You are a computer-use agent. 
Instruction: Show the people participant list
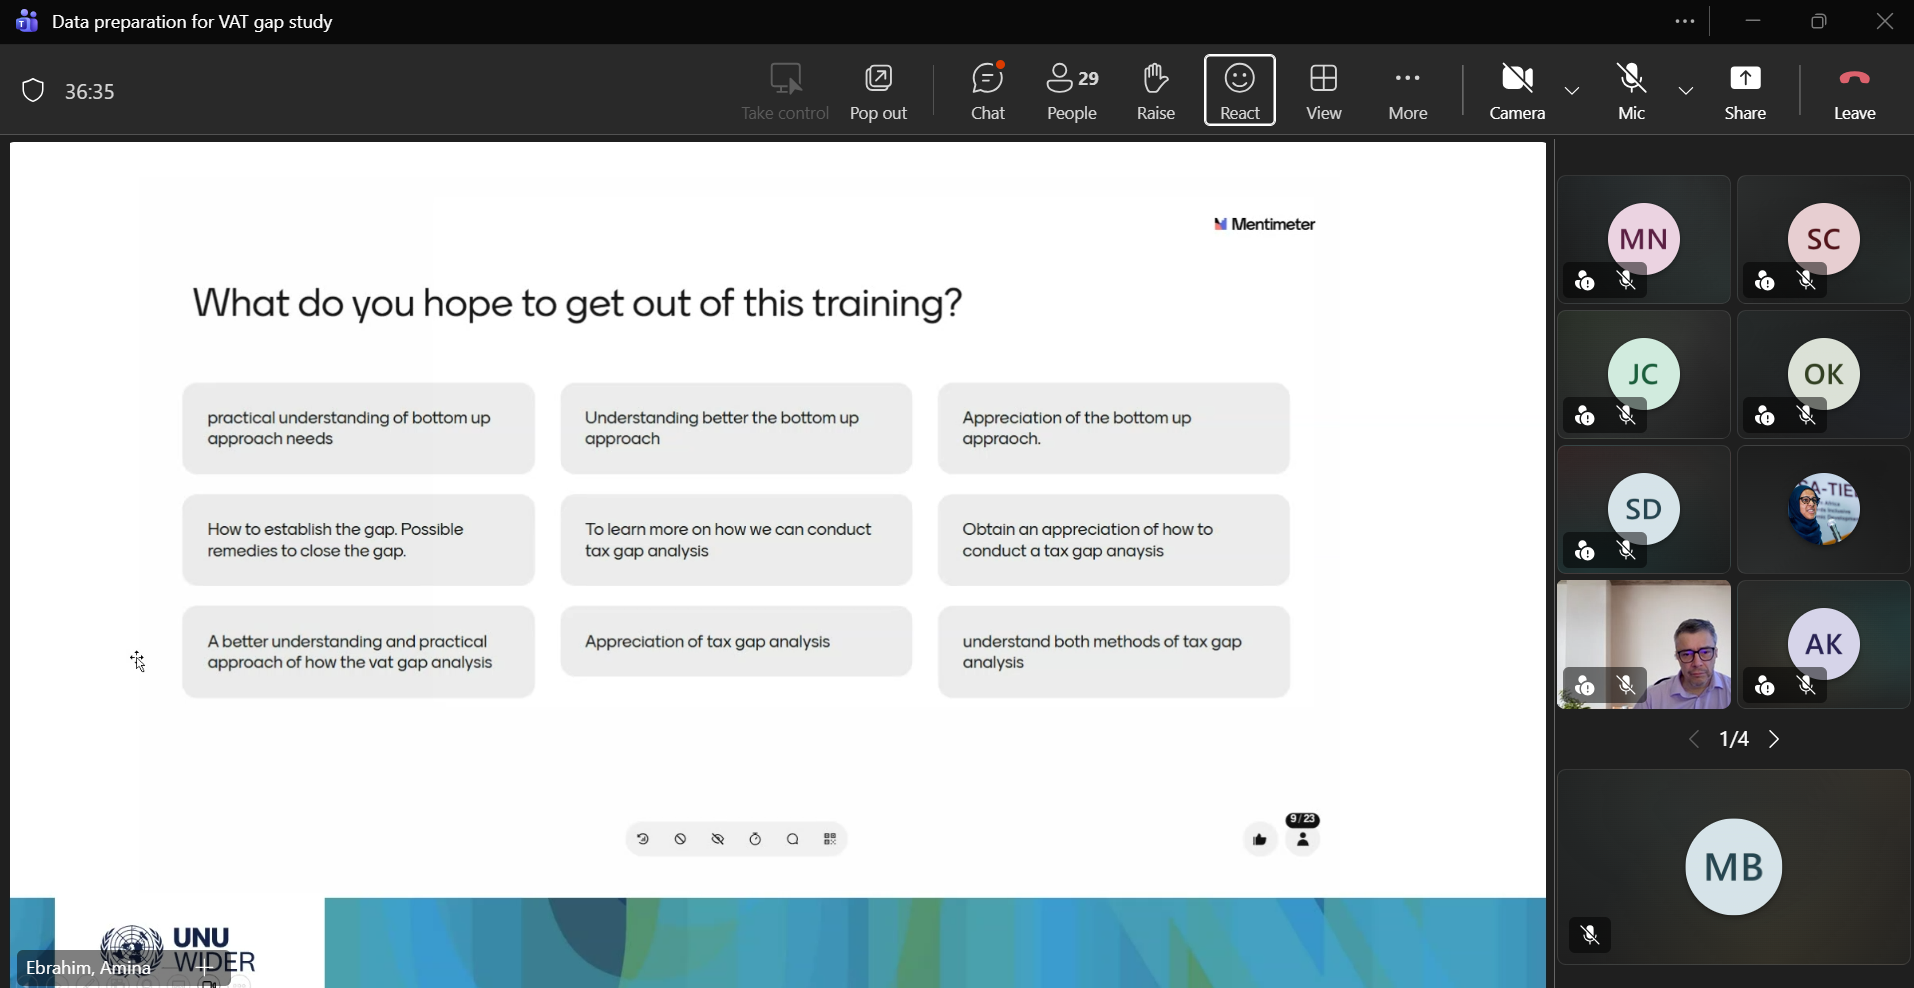coord(1073,91)
